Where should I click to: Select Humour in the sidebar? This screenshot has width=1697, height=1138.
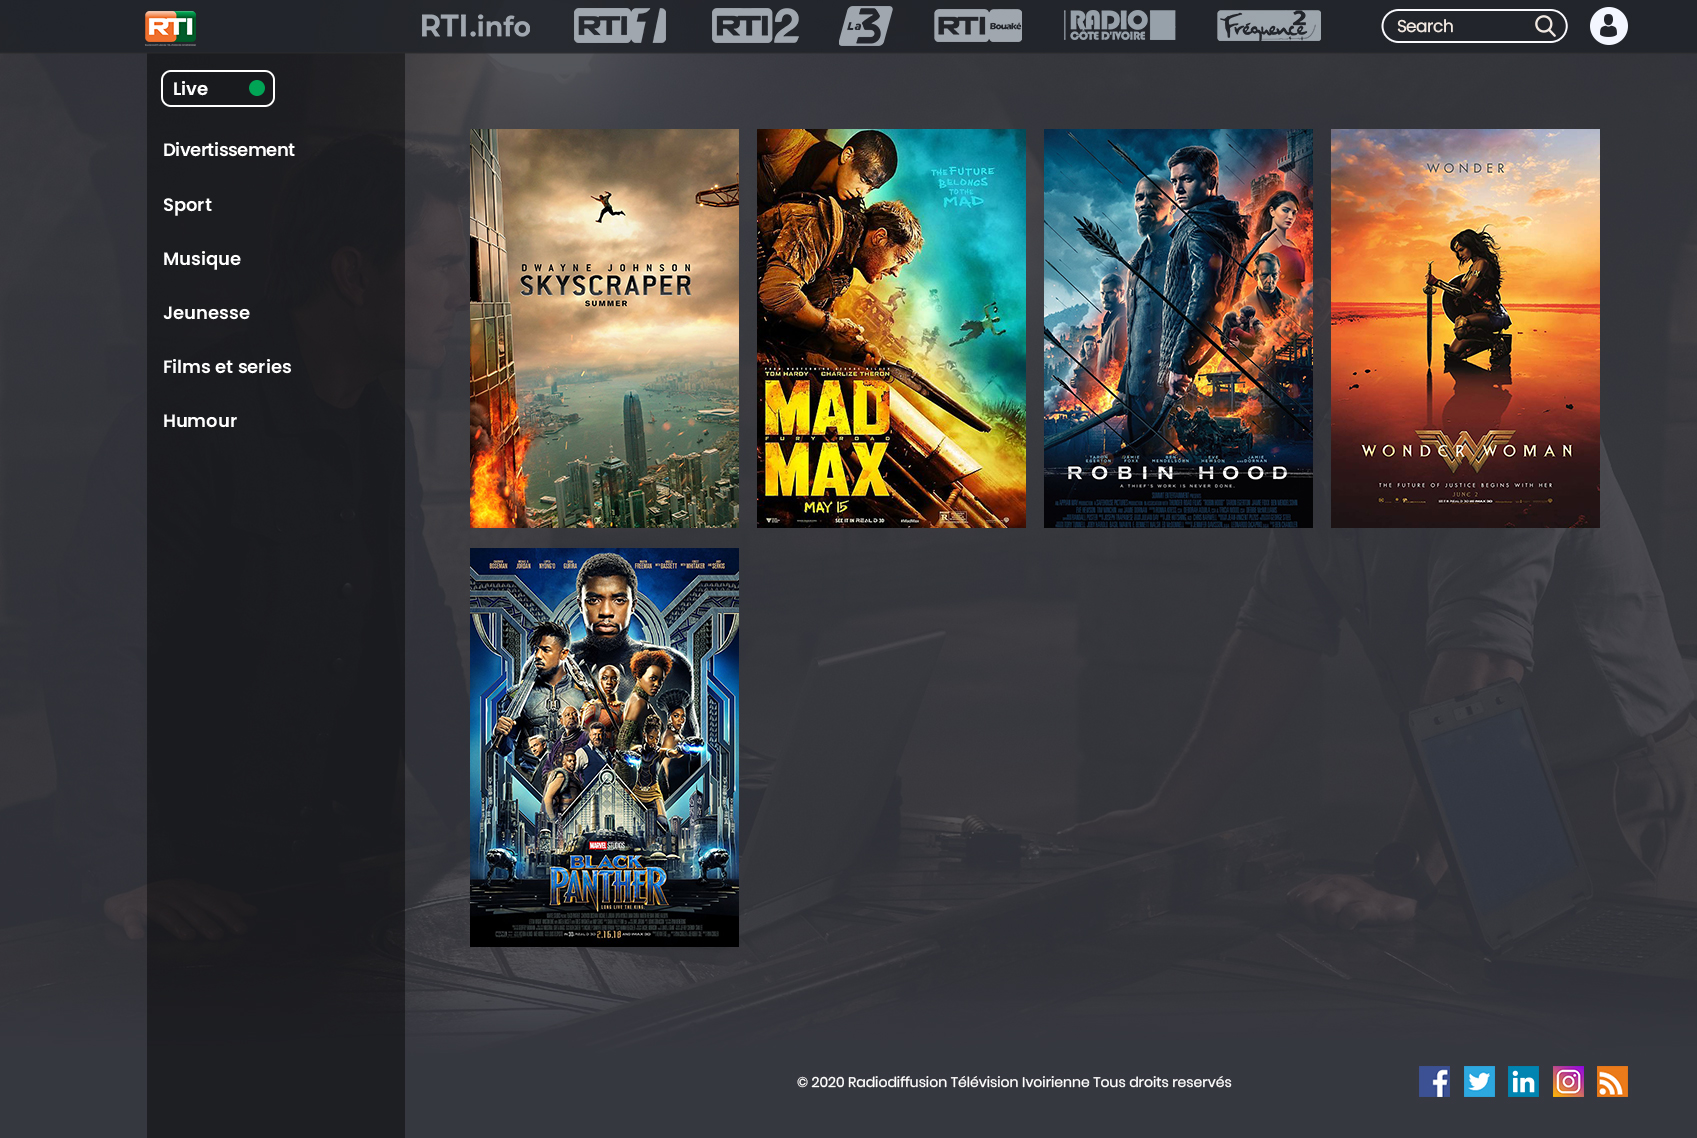click(x=200, y=421)
